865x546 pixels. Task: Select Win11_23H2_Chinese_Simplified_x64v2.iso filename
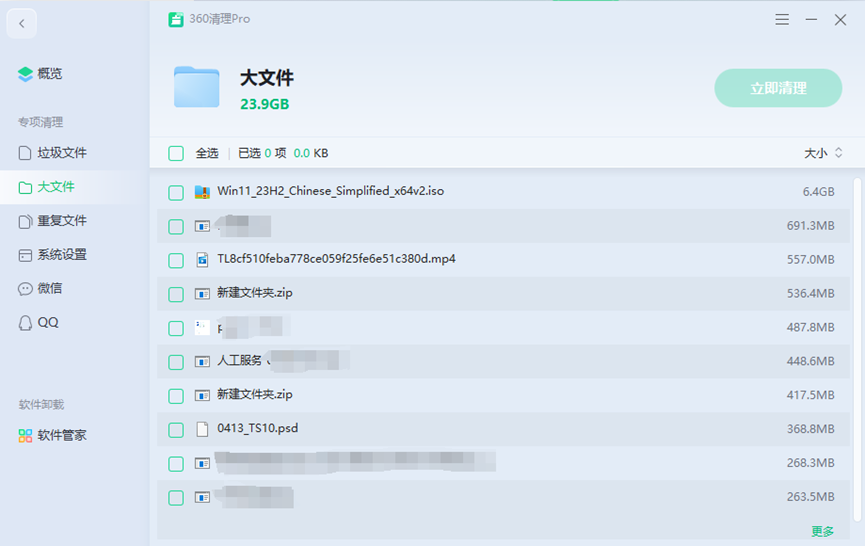coord(330,191)
